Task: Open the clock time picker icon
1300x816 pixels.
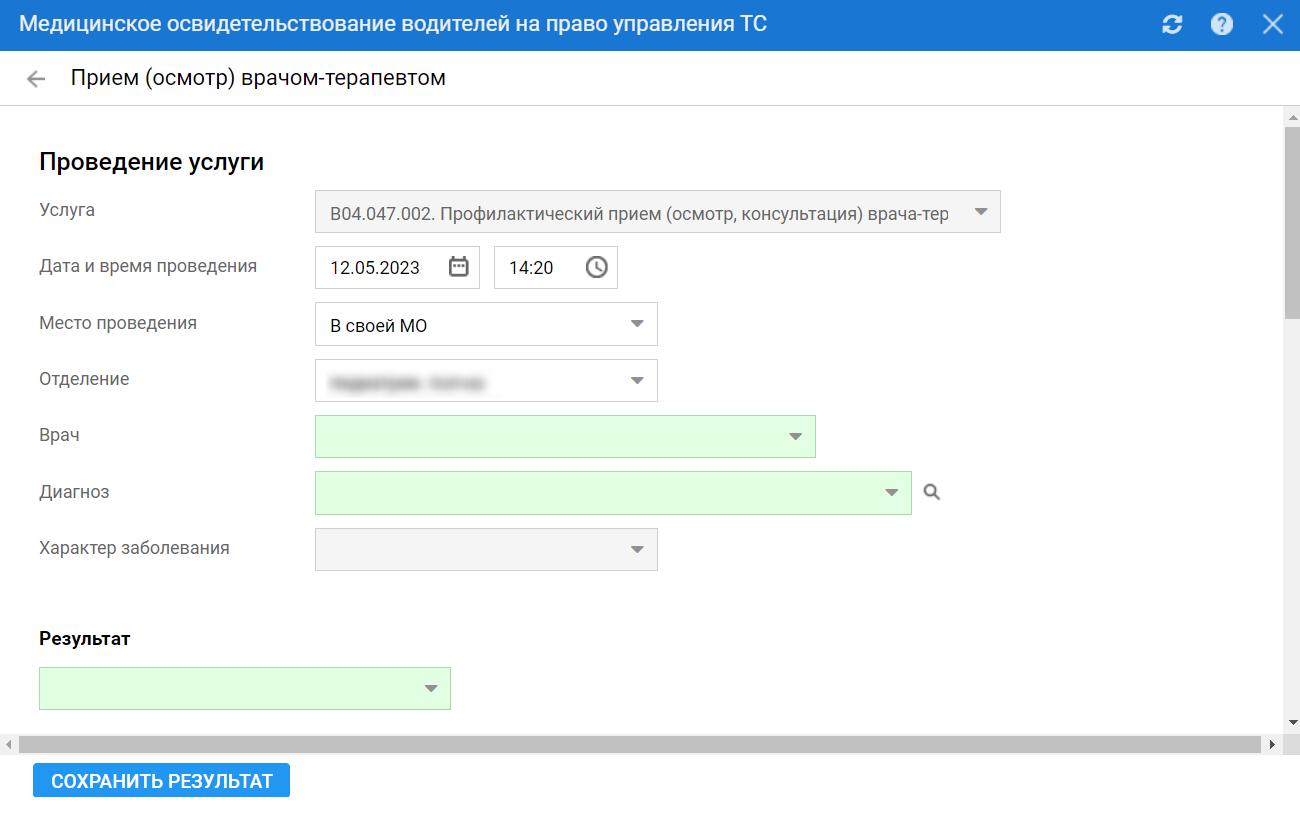Action: [x=596, y=267]
